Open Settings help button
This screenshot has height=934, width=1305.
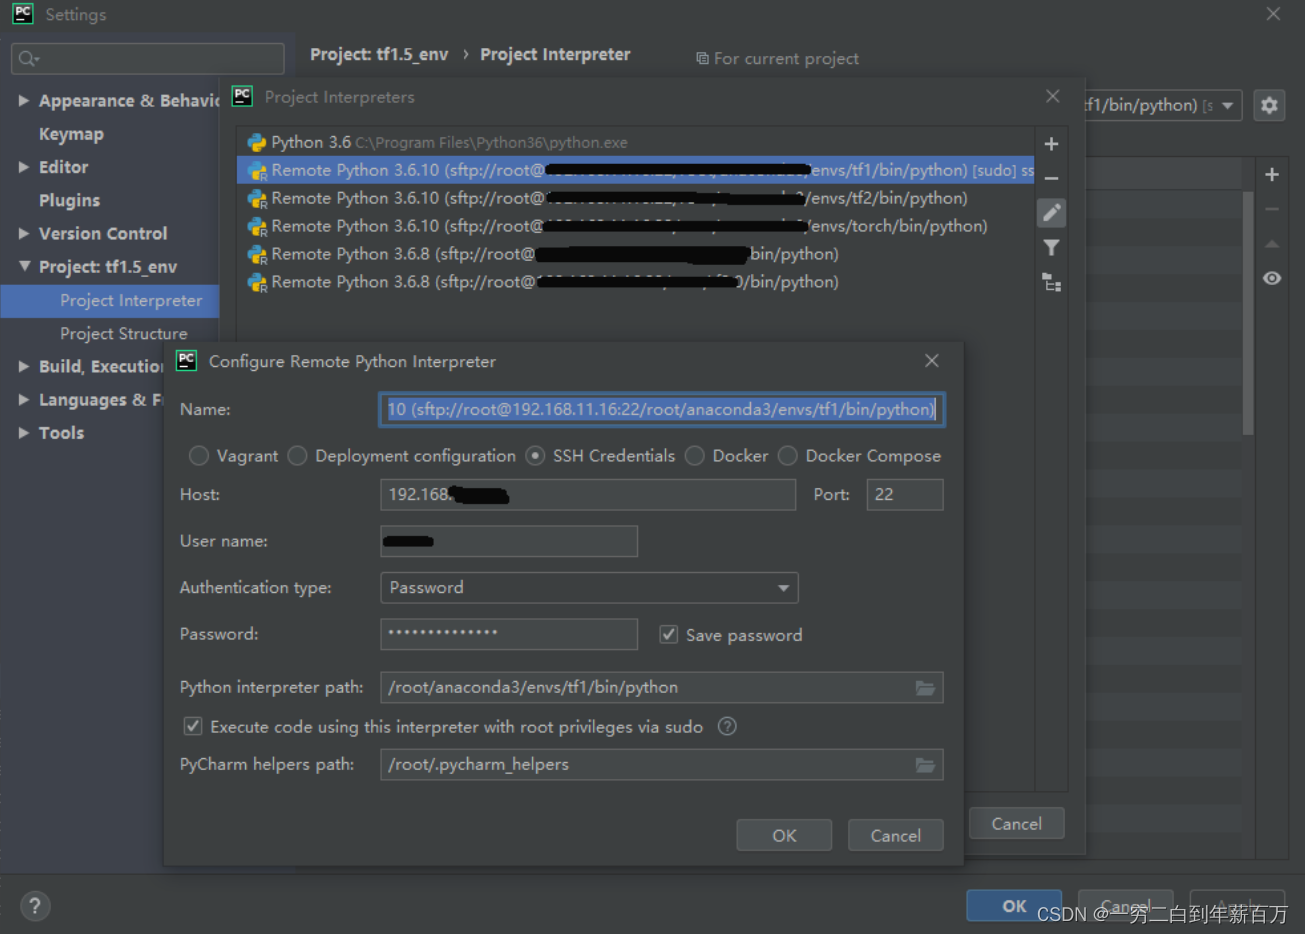tap(35, 906)
